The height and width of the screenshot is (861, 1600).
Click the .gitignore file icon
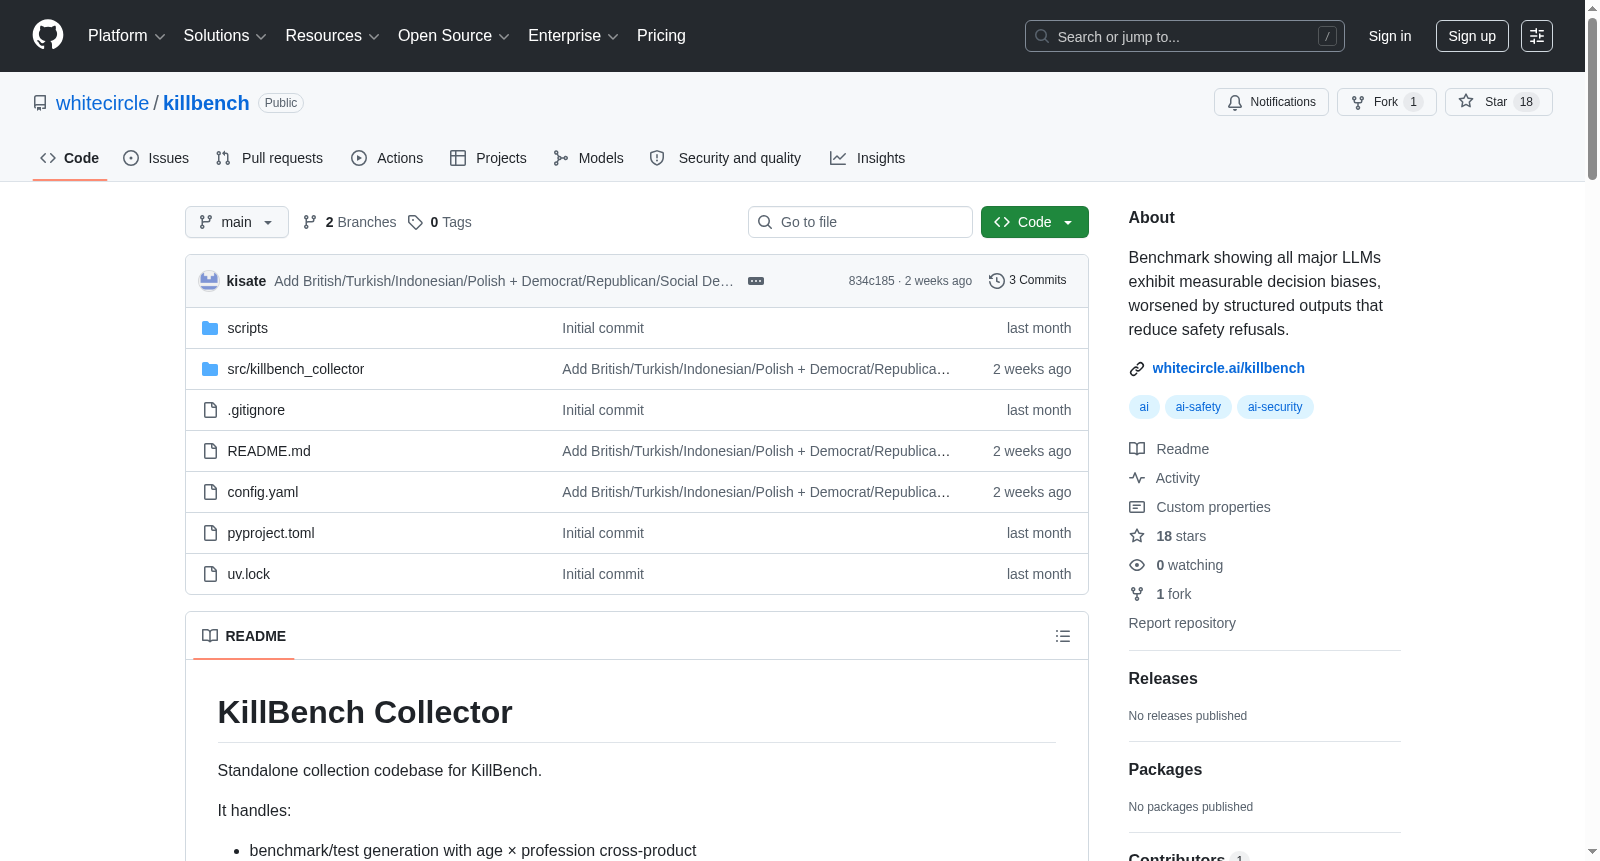click(210, 410)
